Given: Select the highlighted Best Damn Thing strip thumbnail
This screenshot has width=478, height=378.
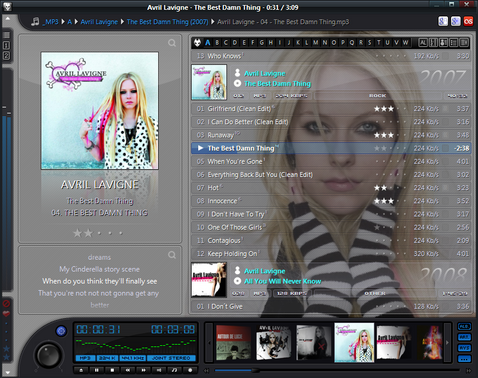Looking at the screenshot, I should 354,342.
